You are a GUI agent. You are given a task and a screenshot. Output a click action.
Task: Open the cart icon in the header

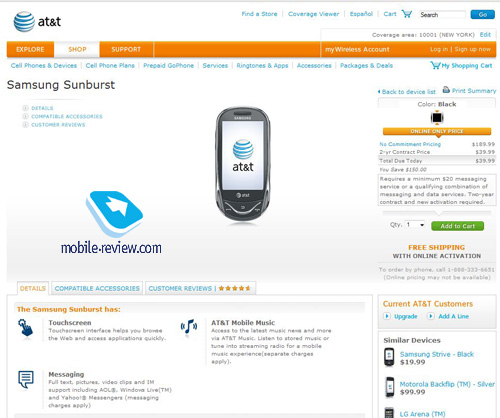(x=407, y=14)
